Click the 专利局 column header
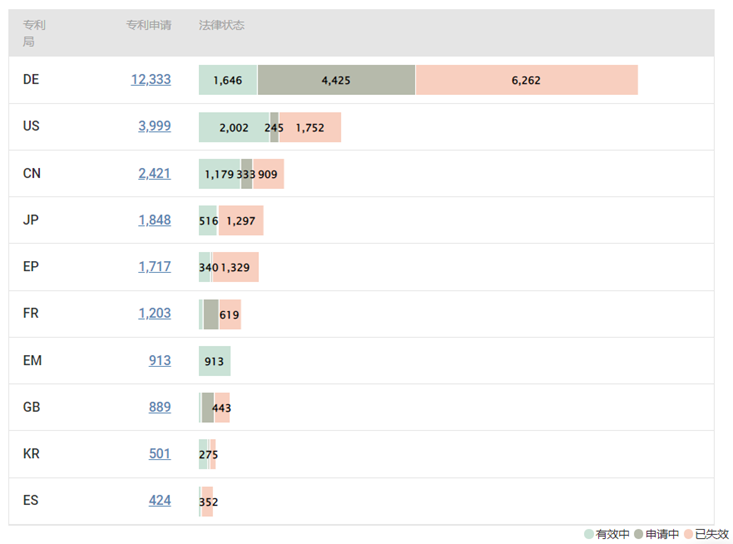This screenshot has width=733, height=544. (33, 33)
